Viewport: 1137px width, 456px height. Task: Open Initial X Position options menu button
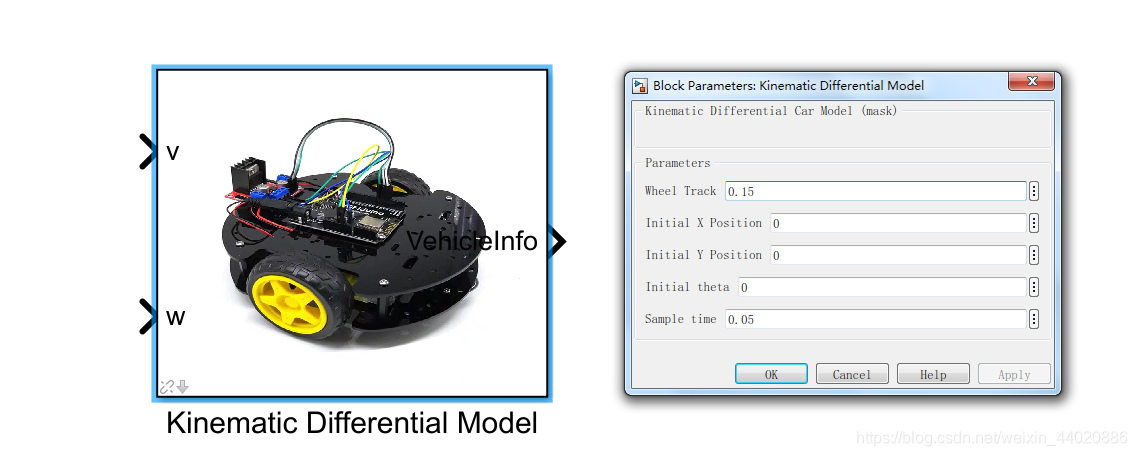pyautogui.click(x=1034, y=223)
